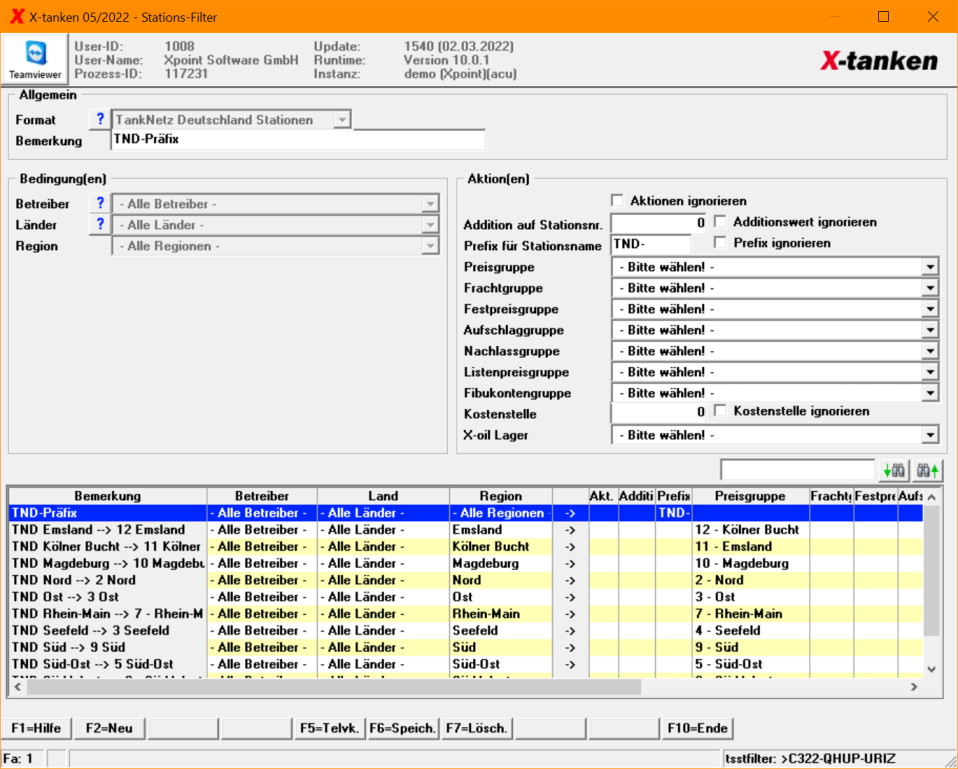The width and height of the screenshot is (958, 769).
Task: Select row TND Süd-Ost --> 5 Süd-Ost
Action: point(466,664)
